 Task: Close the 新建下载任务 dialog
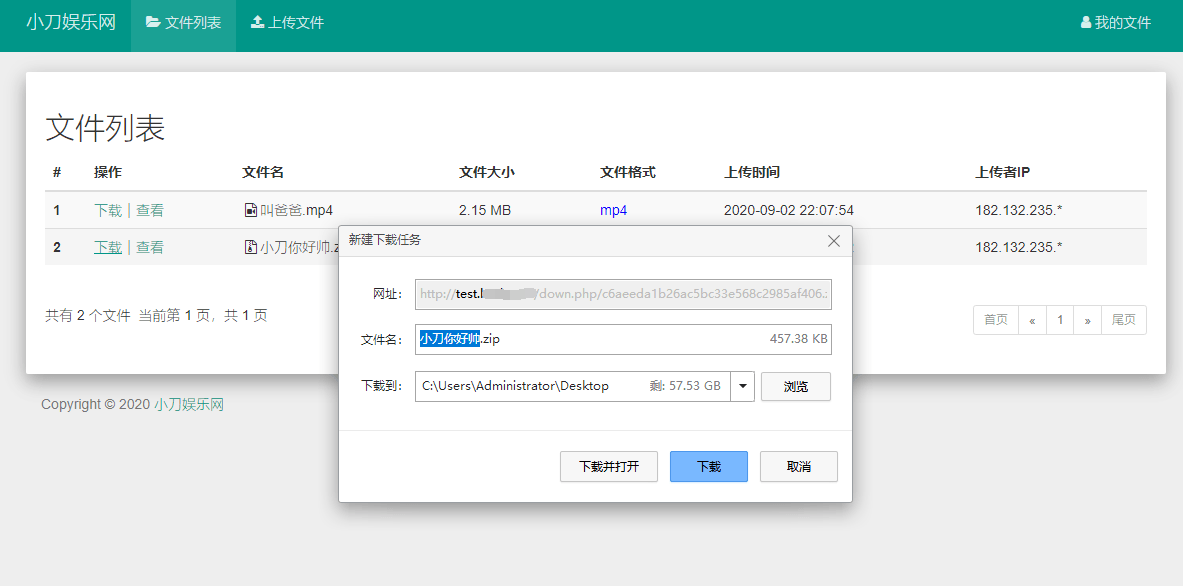point(834,241)
